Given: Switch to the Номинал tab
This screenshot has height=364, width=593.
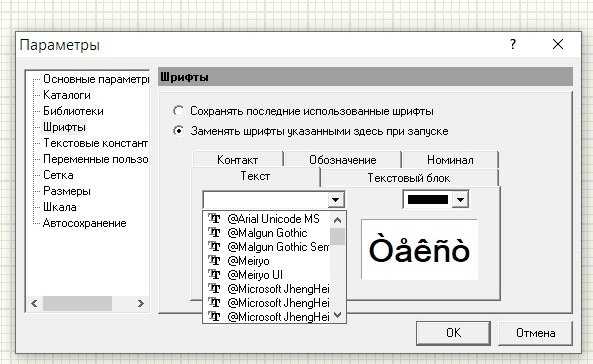Looking at the screenshot, I should click(x=450, y=160).
